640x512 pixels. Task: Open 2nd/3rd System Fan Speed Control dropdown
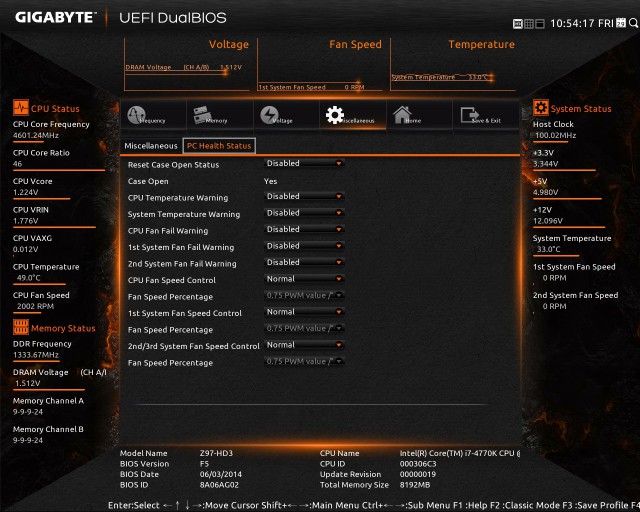pyautogui.click(x=304, y=345)
